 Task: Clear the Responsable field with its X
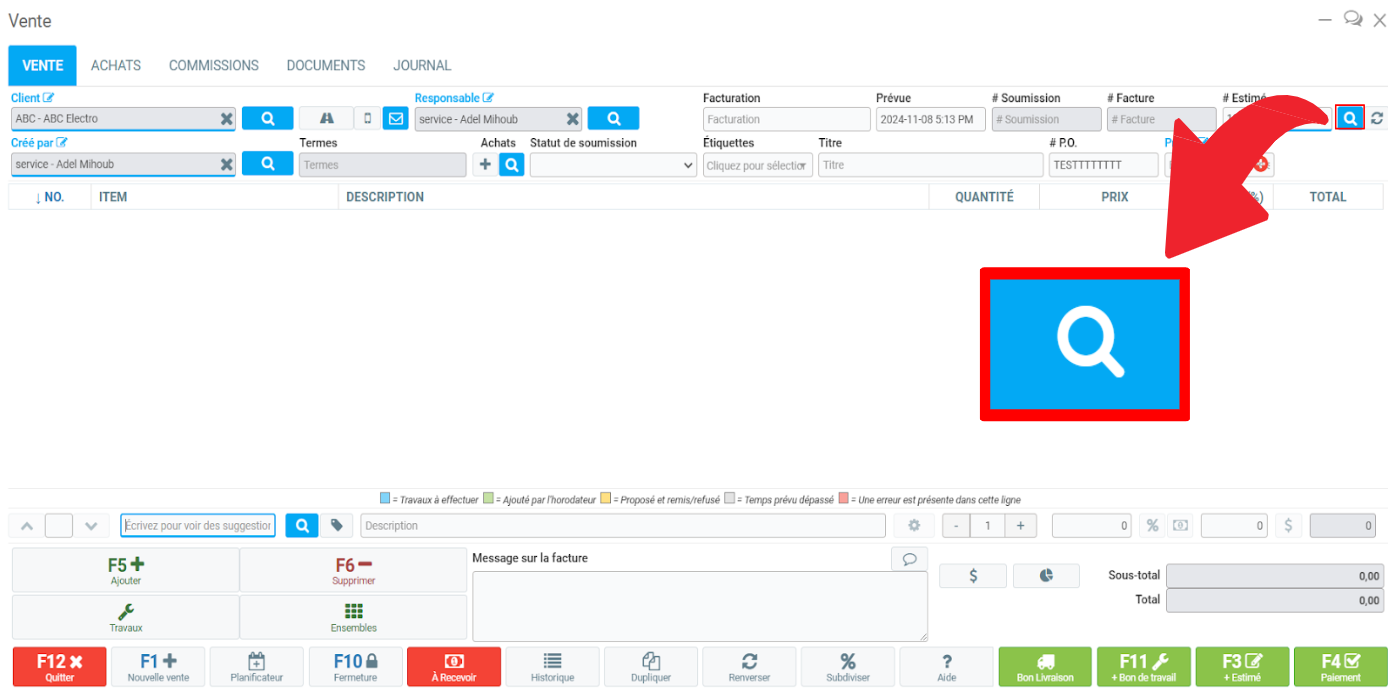click(x=572, y=119)
